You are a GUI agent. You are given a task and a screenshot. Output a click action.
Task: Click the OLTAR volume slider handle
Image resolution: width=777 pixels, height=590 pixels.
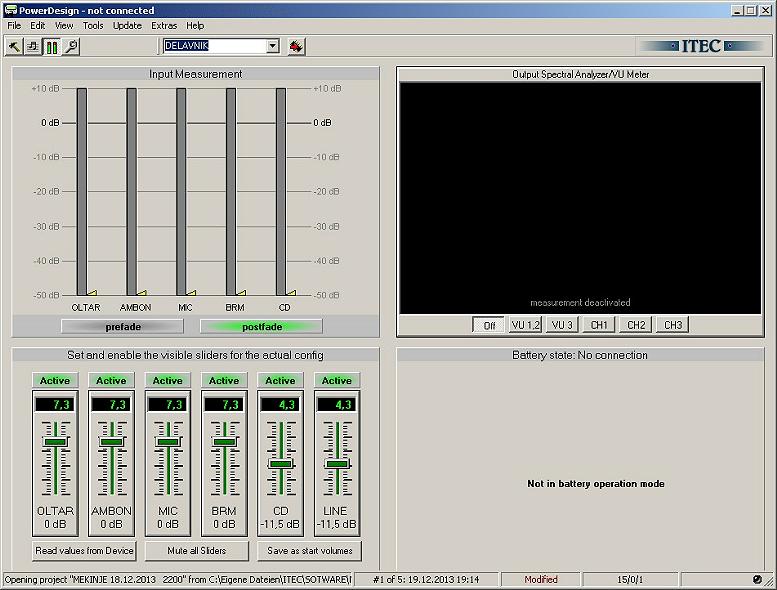click(x=55, y=441)
